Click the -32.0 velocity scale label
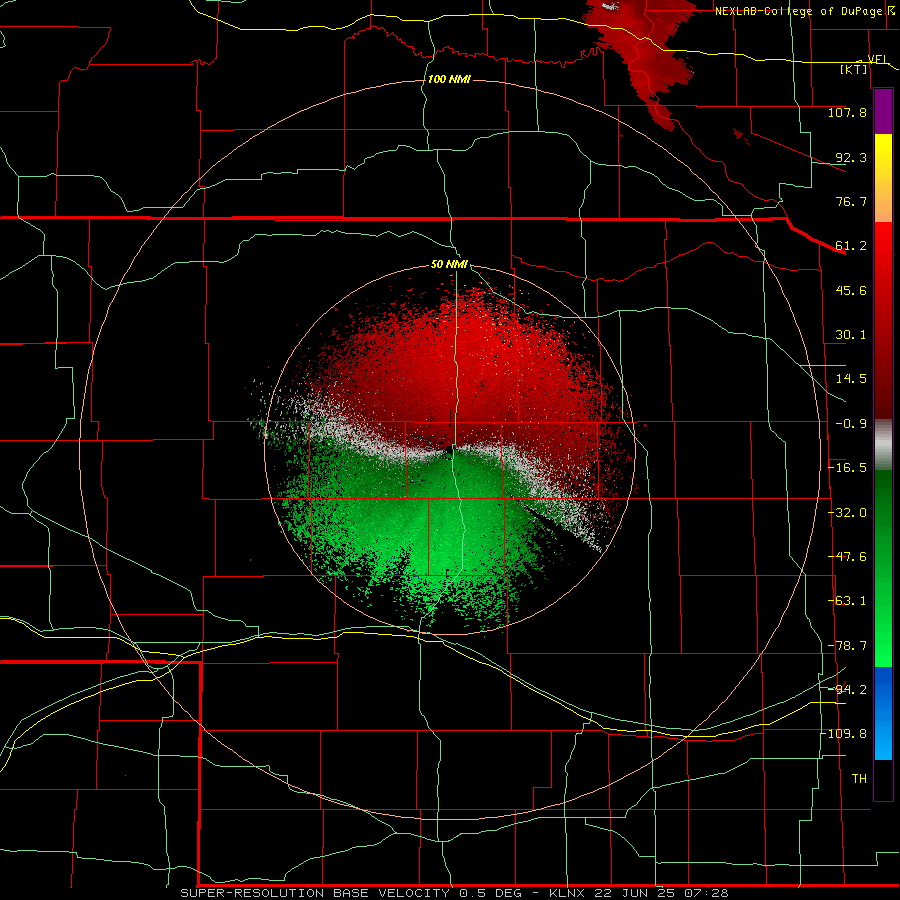This screenshot has width=900, height=900. 848,513
